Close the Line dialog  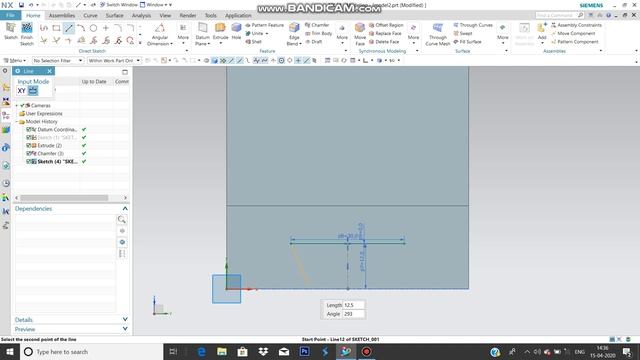coord(49,71)
